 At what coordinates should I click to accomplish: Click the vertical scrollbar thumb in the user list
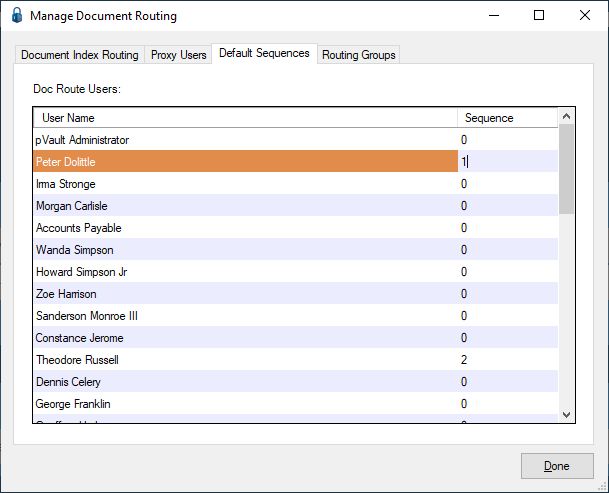[x=566, y=169]
